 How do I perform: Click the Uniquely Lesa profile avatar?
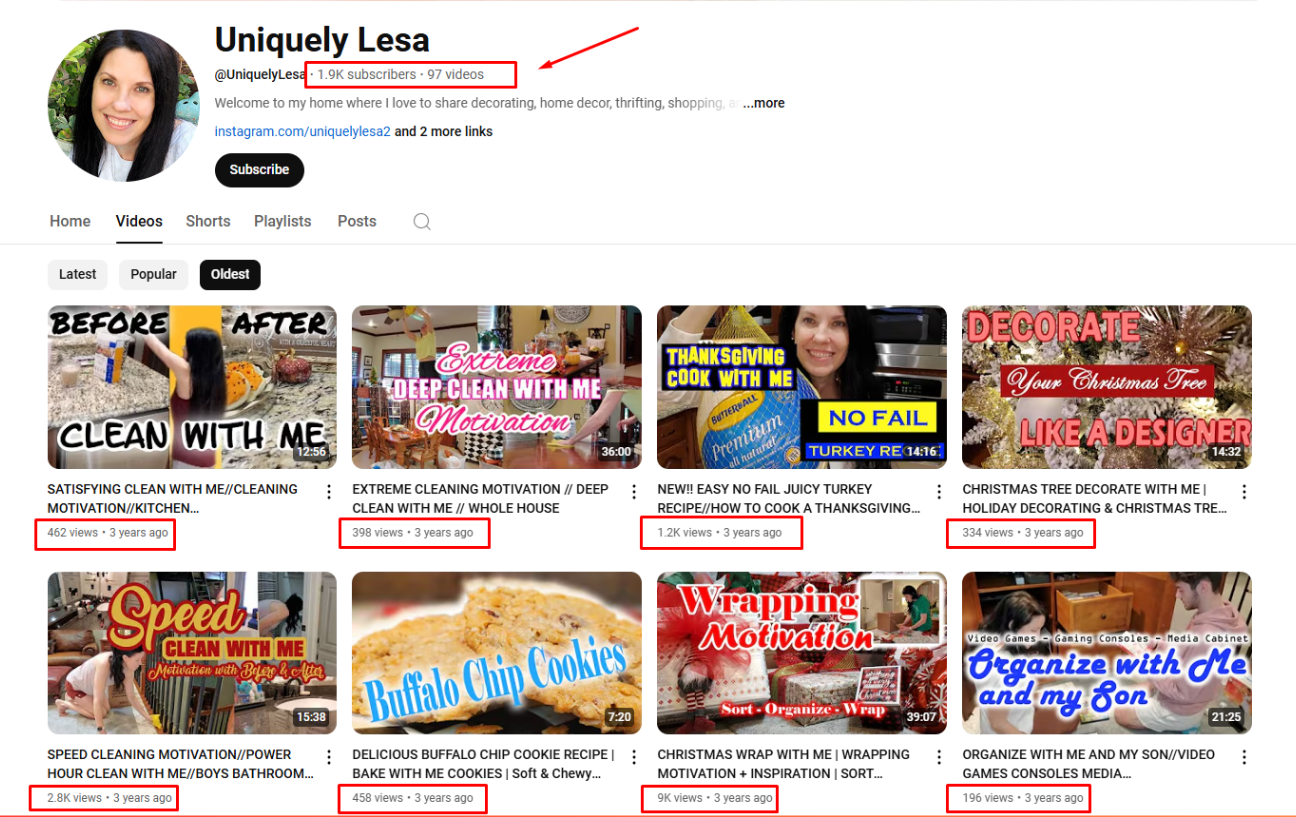124,105
